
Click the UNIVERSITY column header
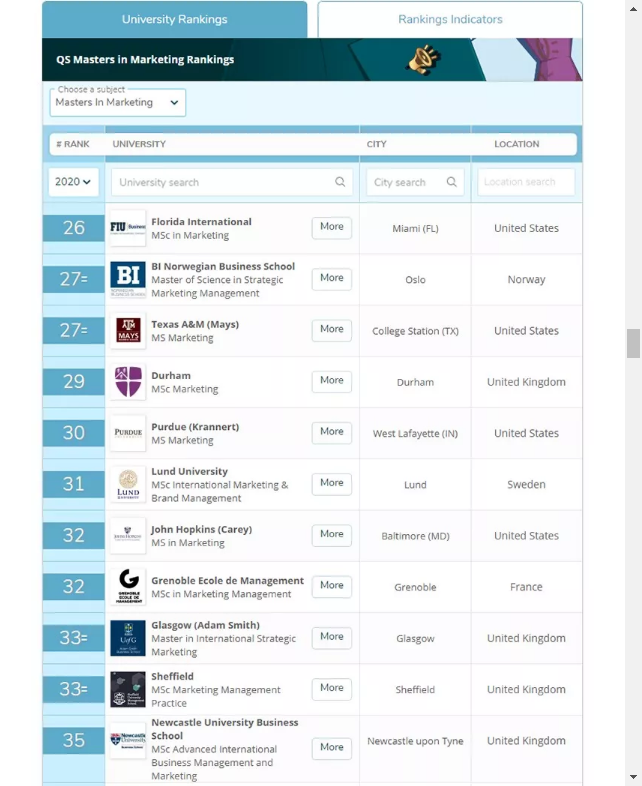tap(139, 144)
